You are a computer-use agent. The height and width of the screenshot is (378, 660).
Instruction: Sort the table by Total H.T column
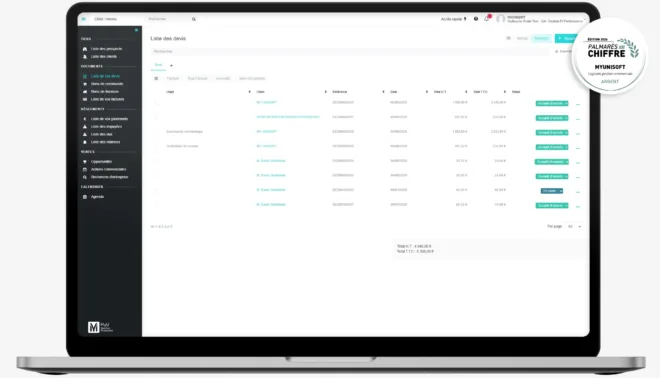(x=466, y=92)
